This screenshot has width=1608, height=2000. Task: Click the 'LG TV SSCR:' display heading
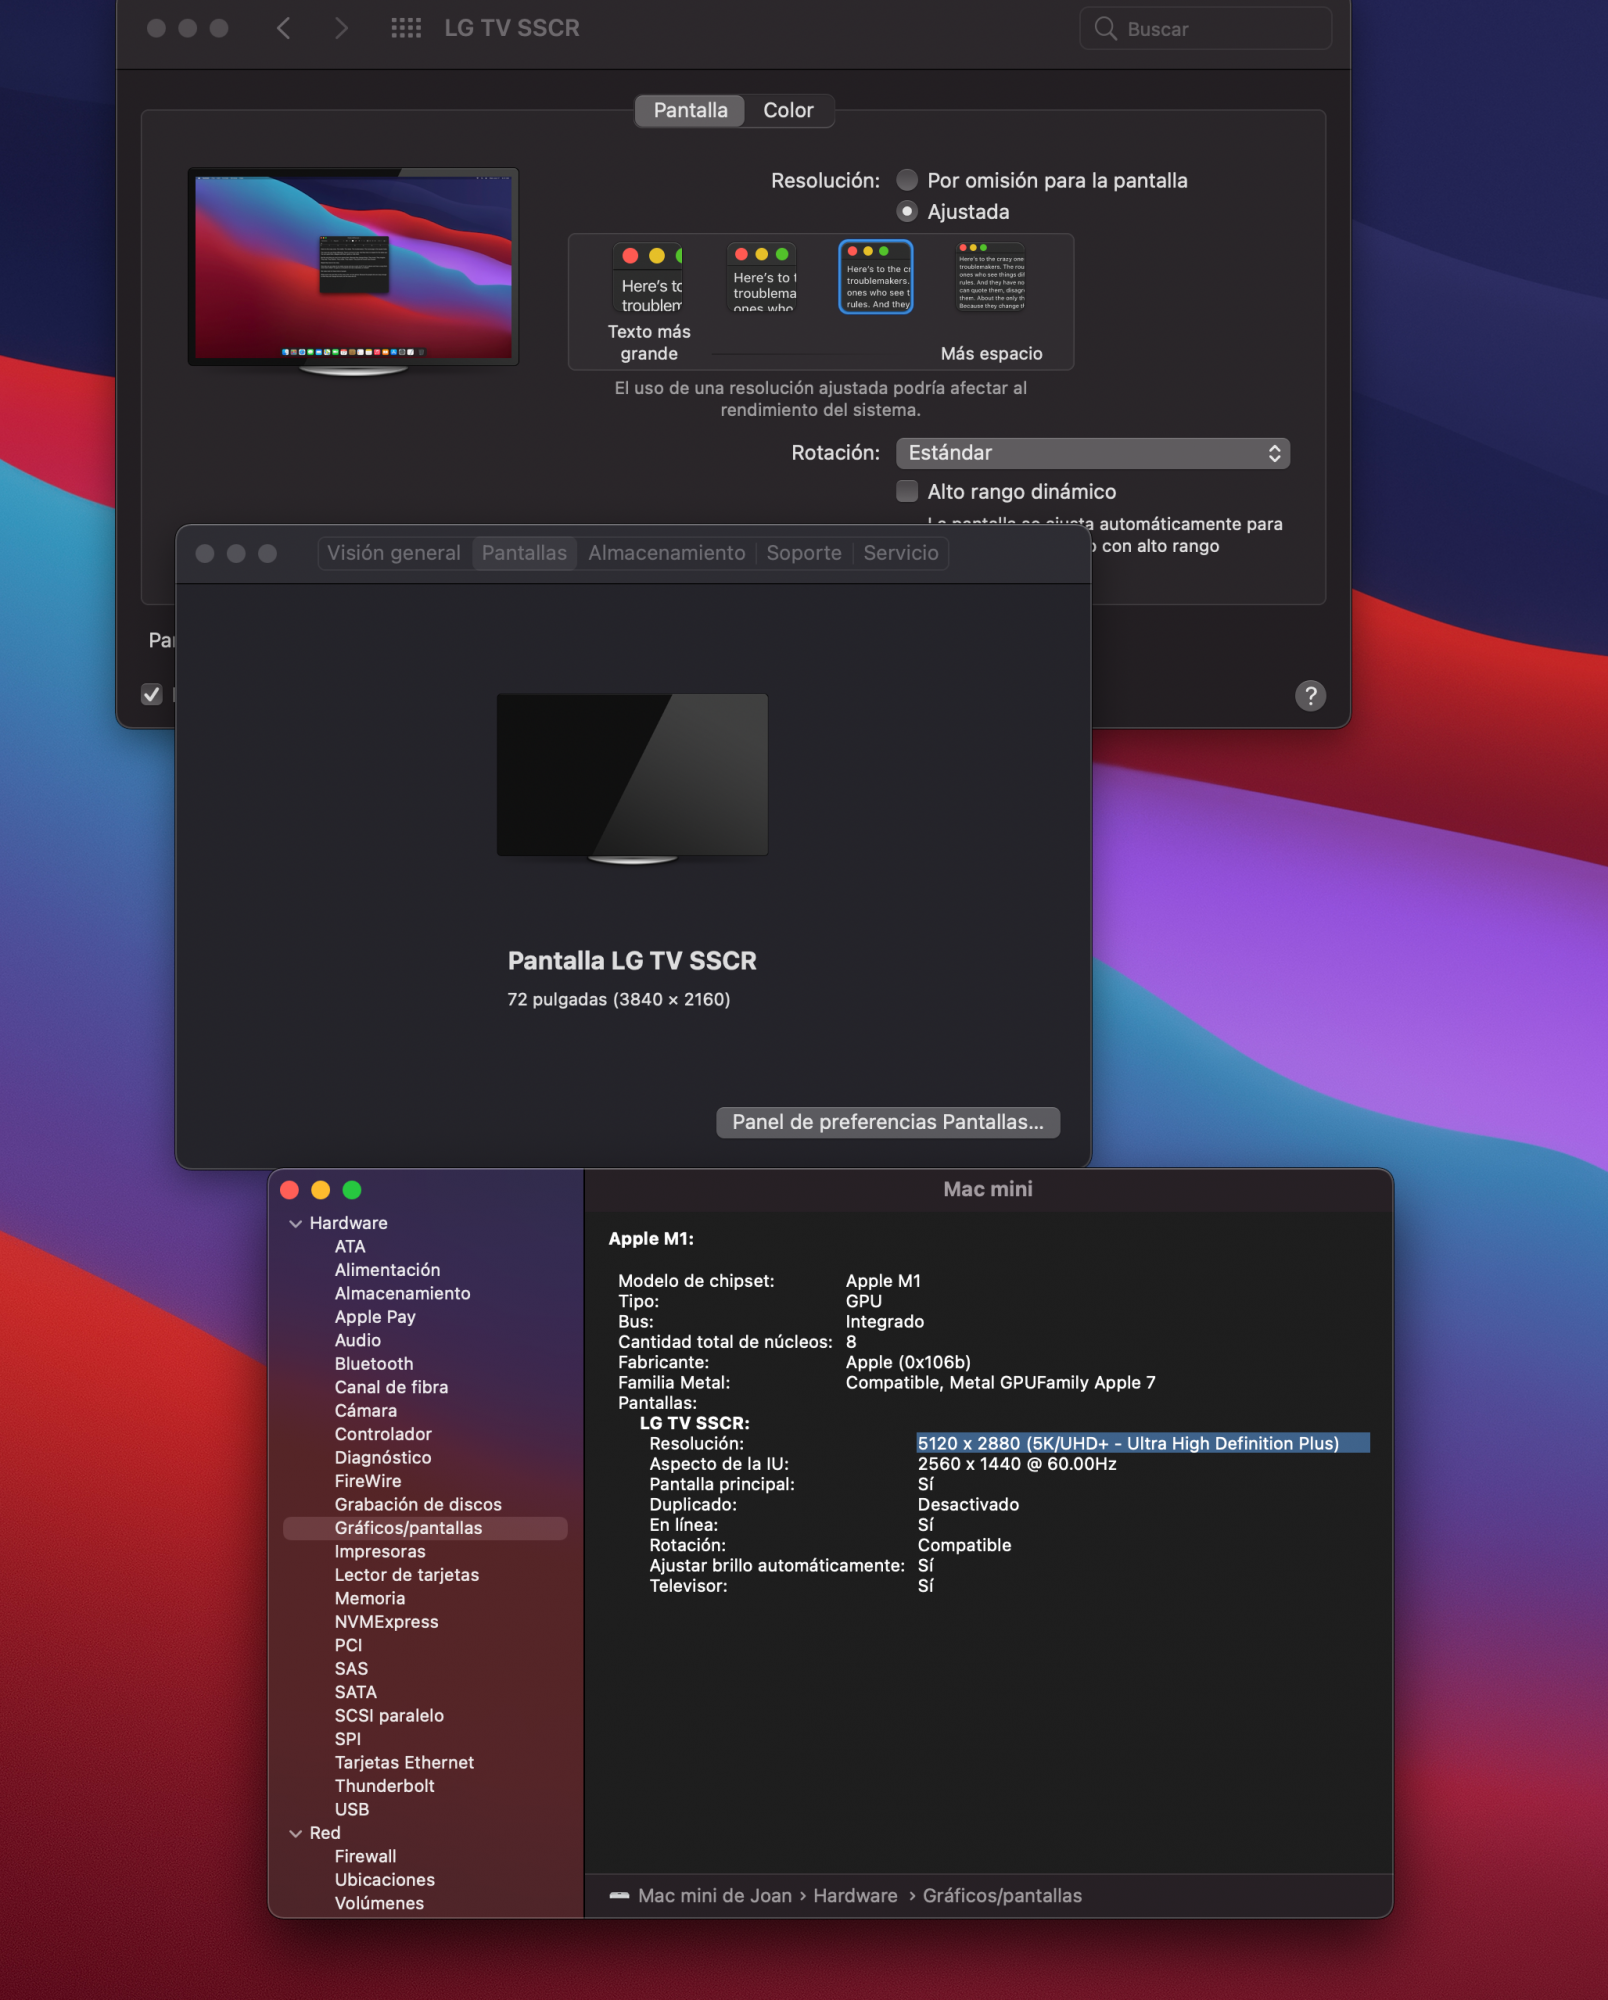pos(694,1423)
